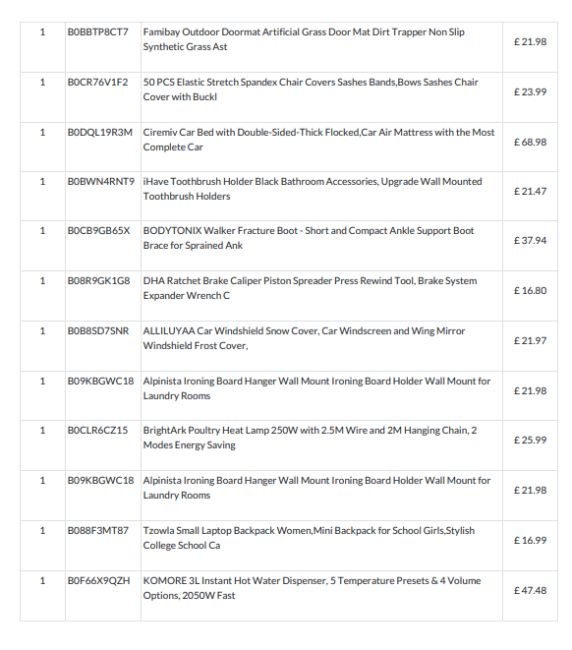This screenshot has height=650, width=572.
Task: Click the £ 23.99 price cell
Action: coord(530,92)
